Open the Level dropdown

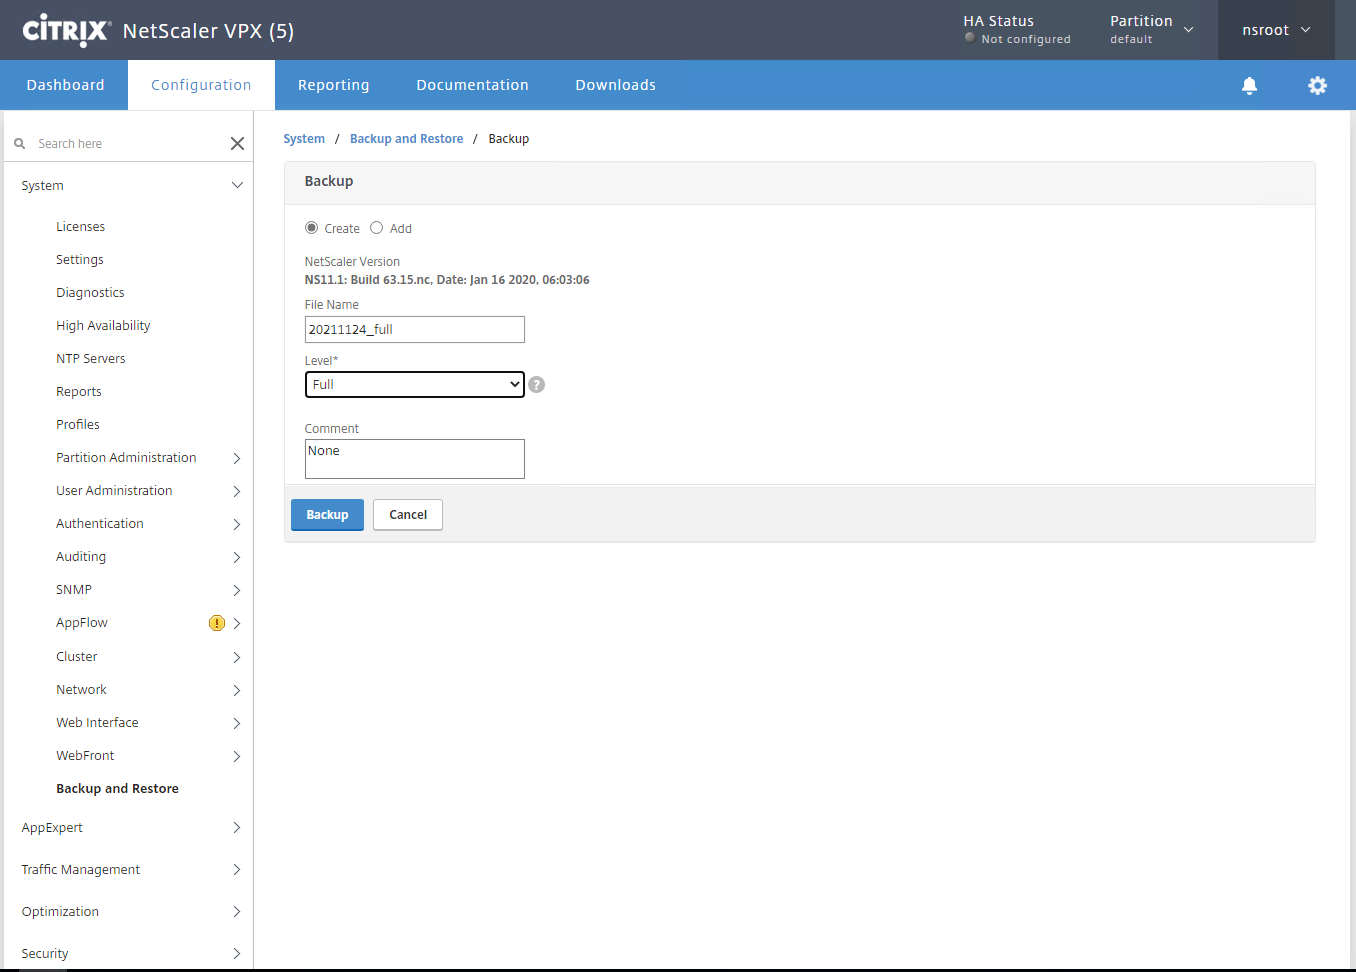pyautogui.click(x=414, y=385)
